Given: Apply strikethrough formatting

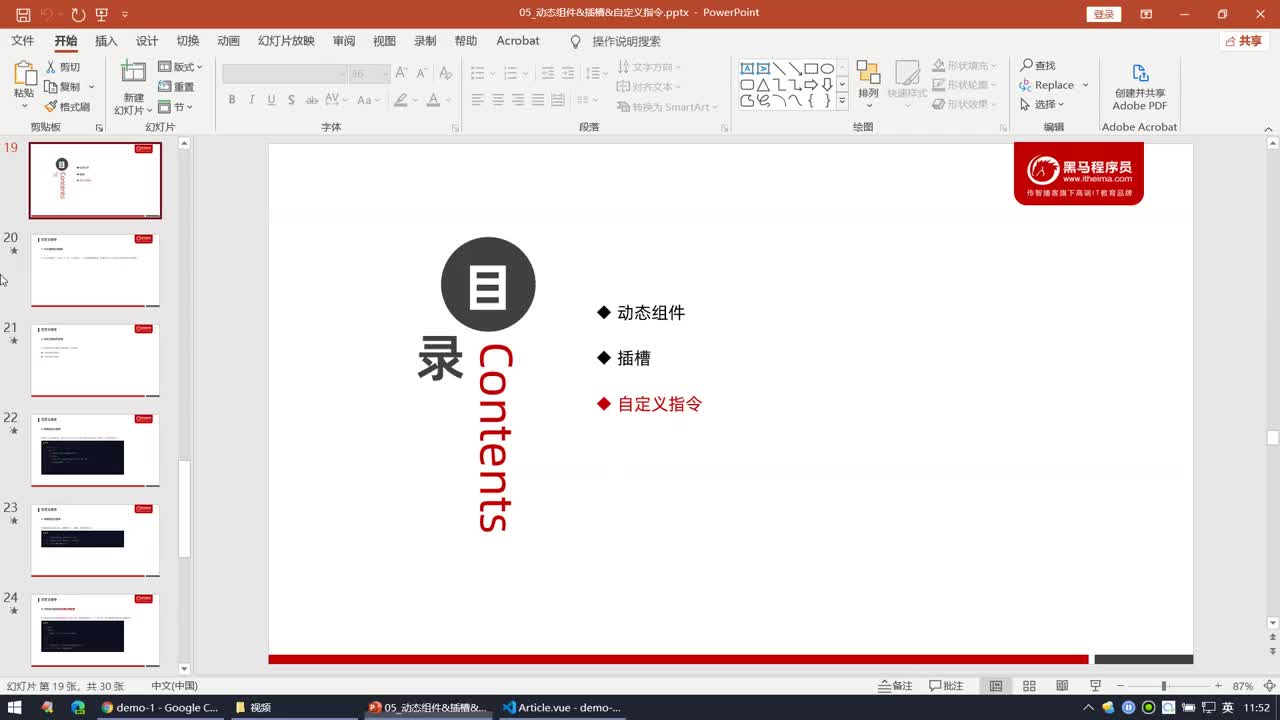Looking at the screenshot, I should pos(312,100).
